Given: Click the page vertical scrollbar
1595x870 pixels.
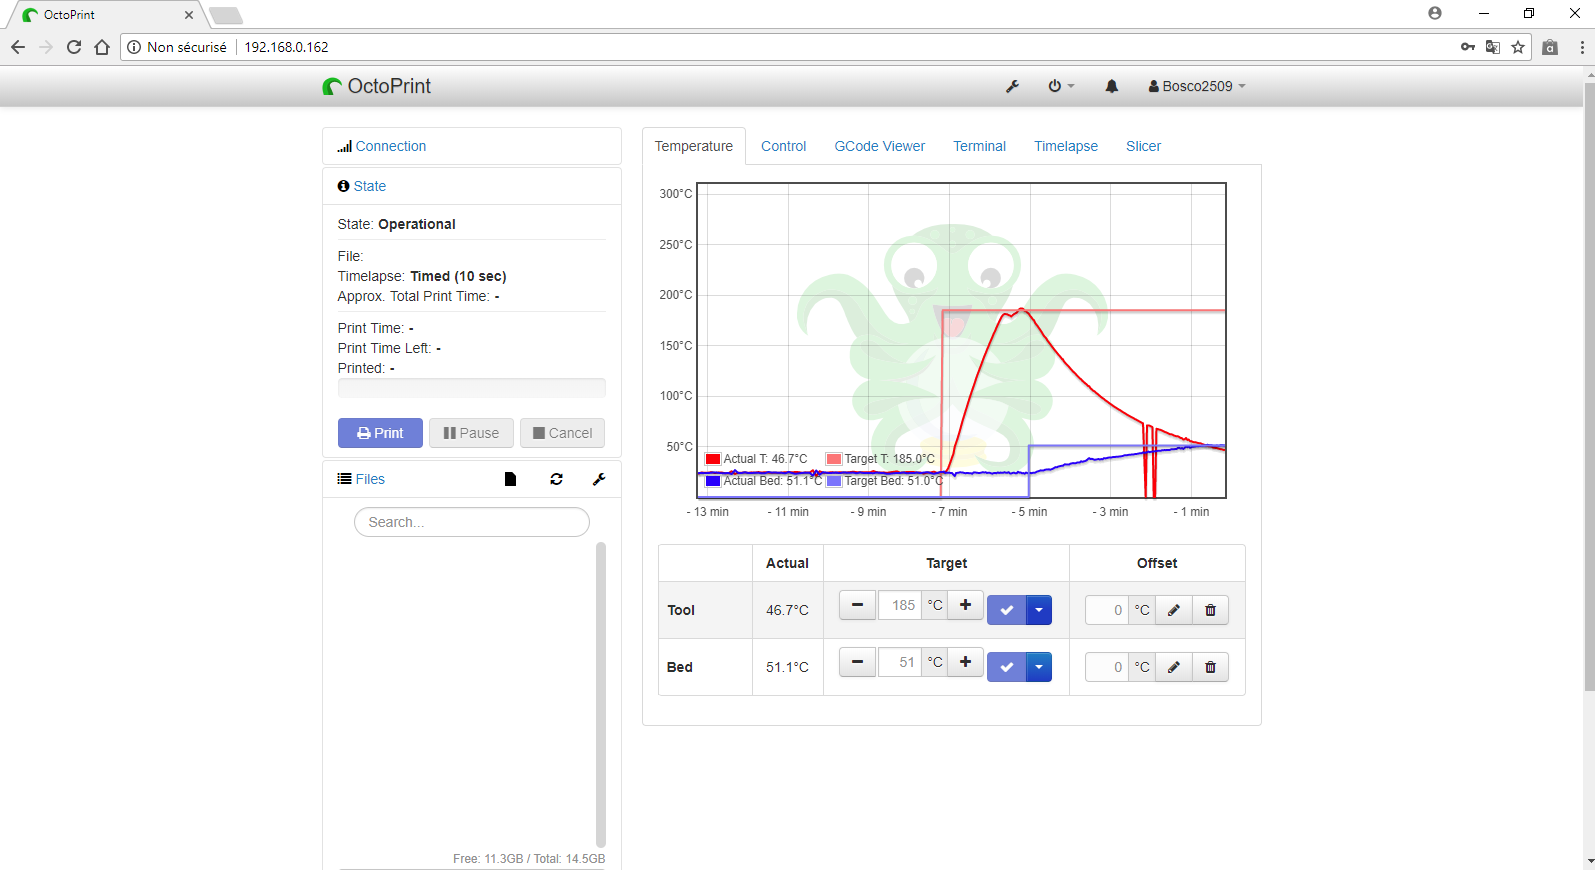Looking at the screenshot, I should click(1589, 385).
